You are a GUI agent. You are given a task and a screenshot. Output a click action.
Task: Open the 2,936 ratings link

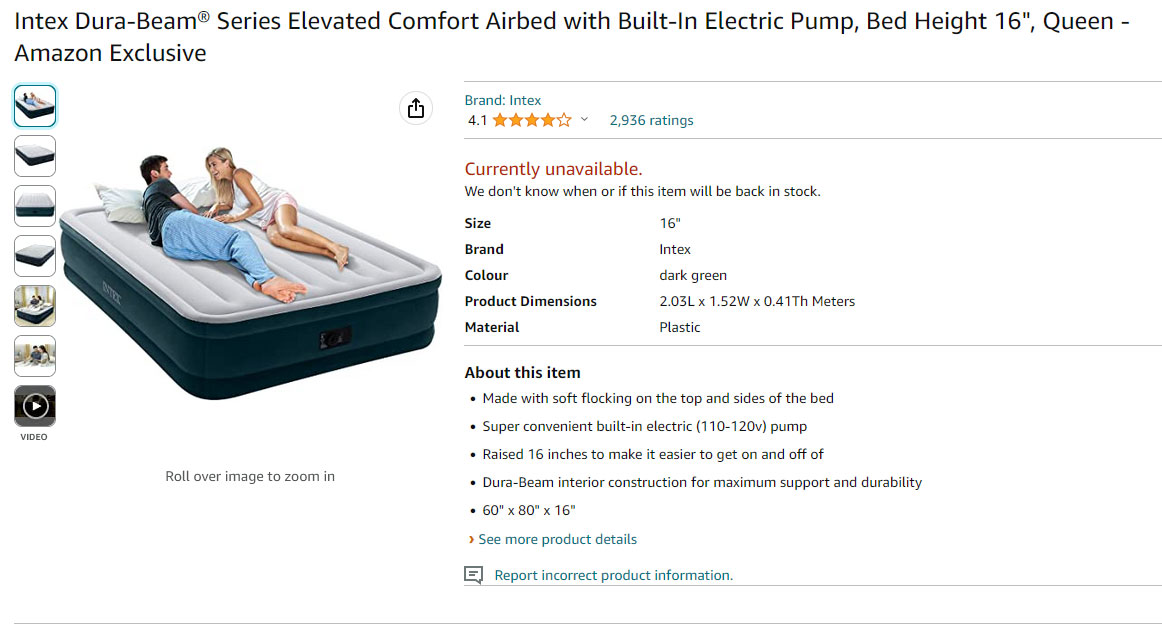click(x=651, y=120)
